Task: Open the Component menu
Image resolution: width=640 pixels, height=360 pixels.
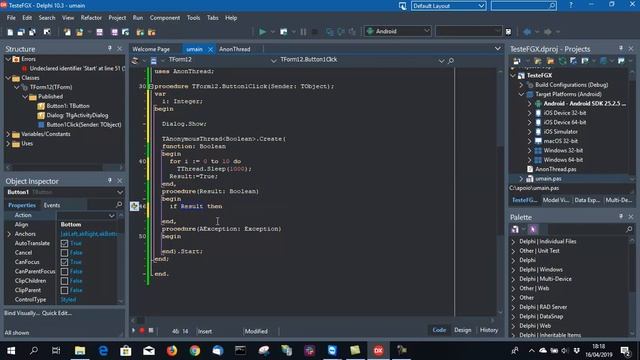Action: point(164,18)
